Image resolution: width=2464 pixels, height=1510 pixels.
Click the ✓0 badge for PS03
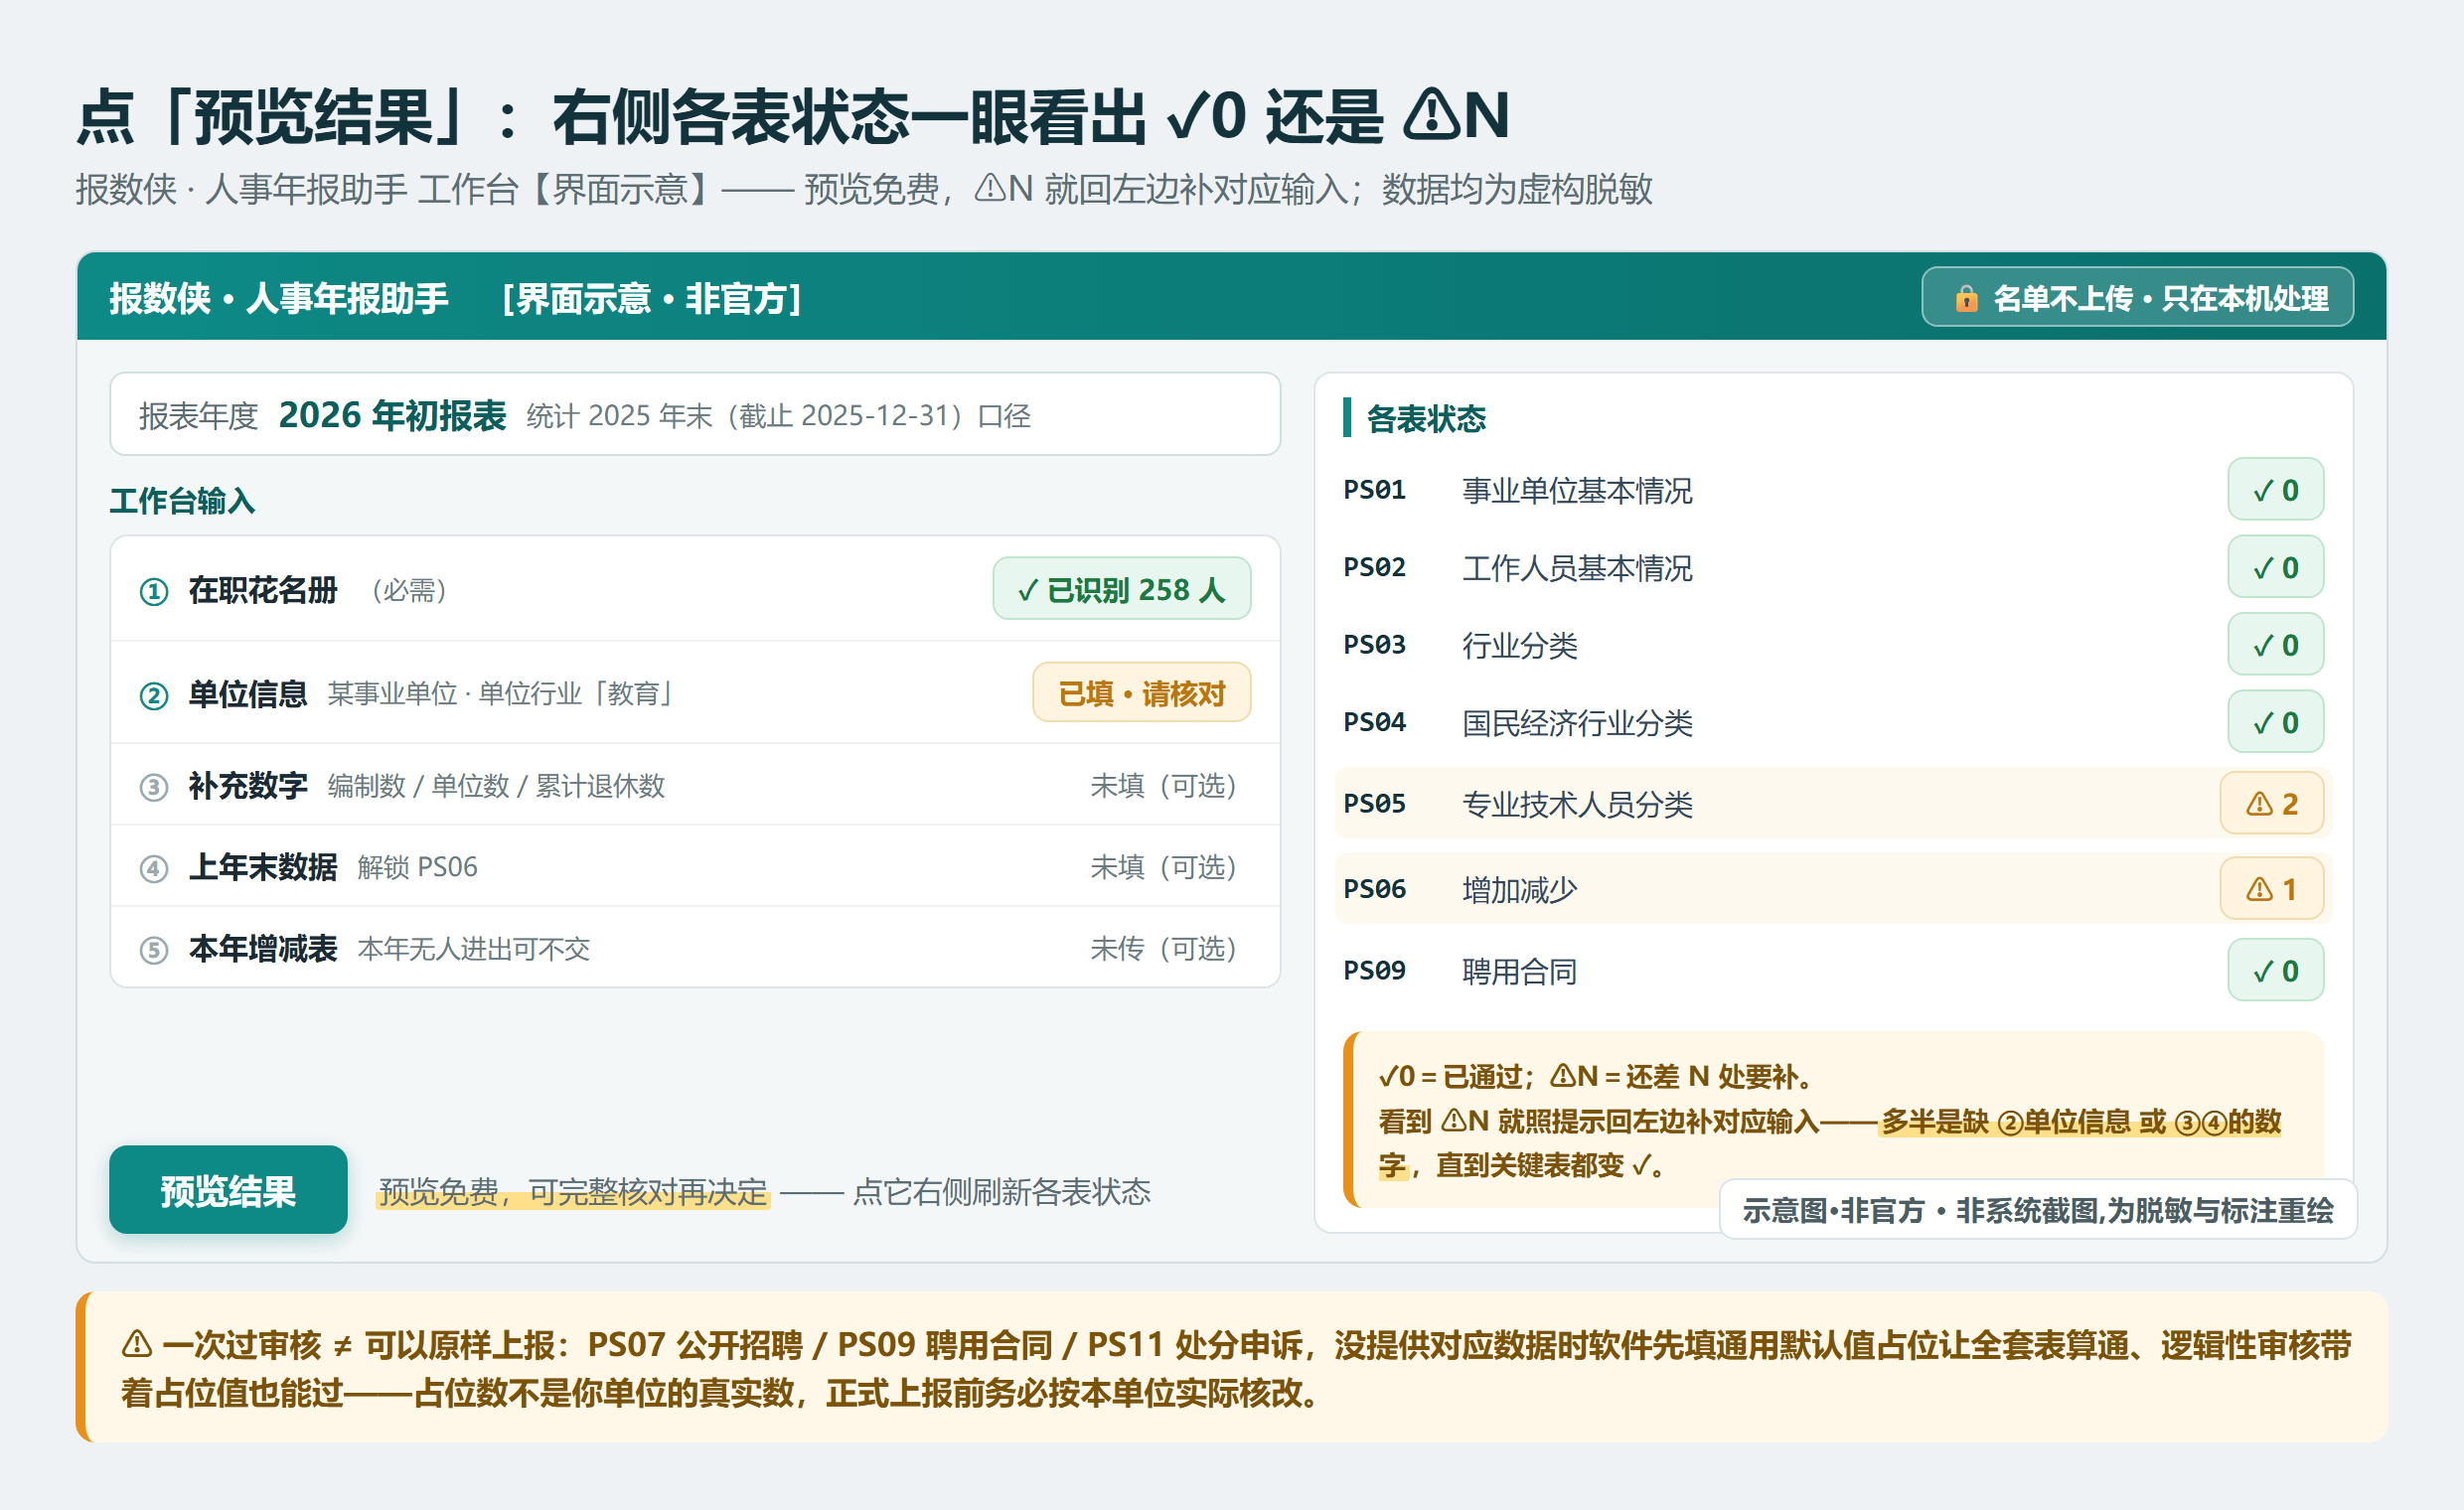coord(2275,645)
